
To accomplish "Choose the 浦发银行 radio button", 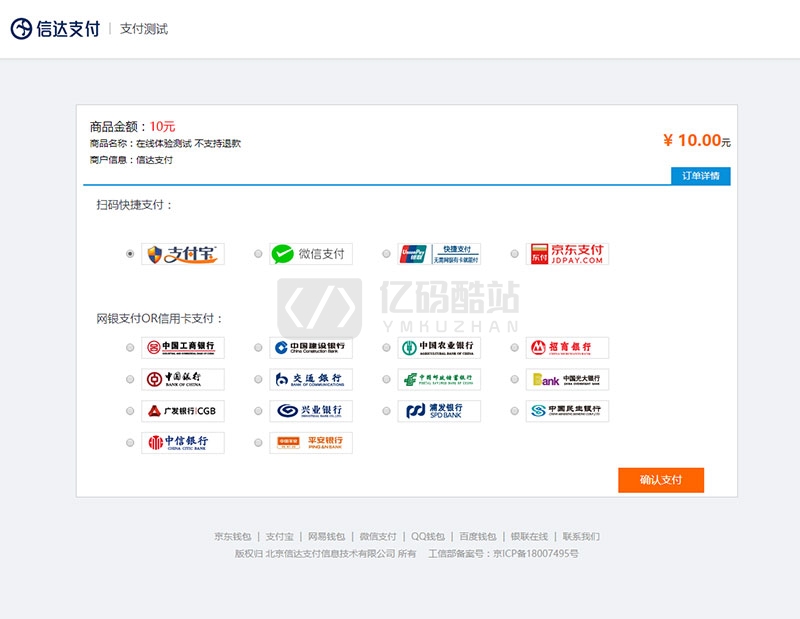I will click(x=386, y=411).
